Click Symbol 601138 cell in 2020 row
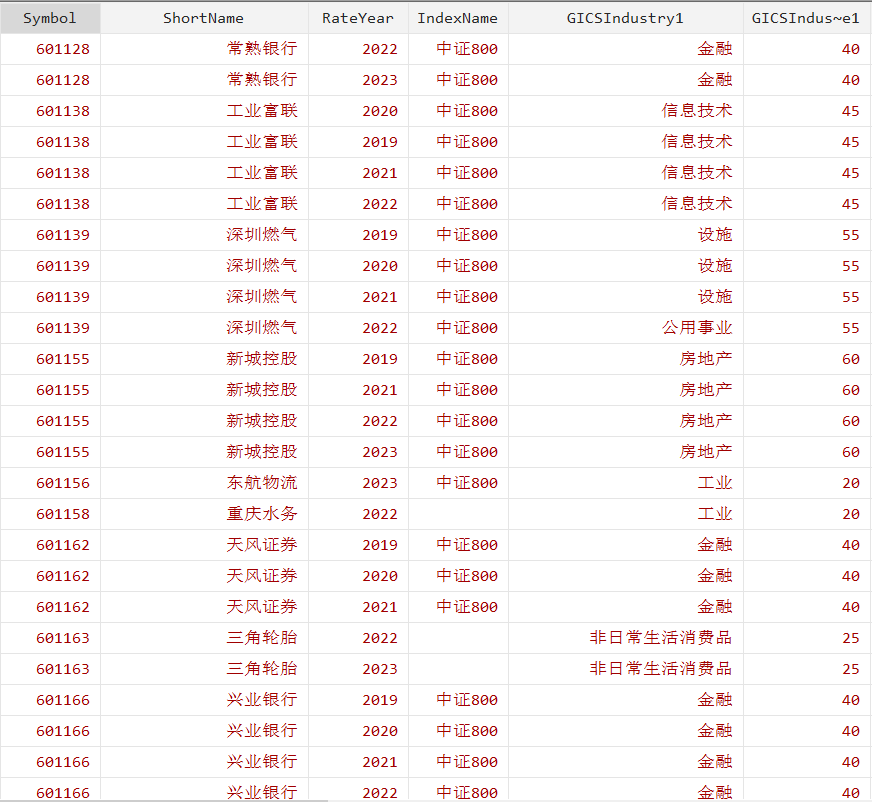 coord(50,111)
